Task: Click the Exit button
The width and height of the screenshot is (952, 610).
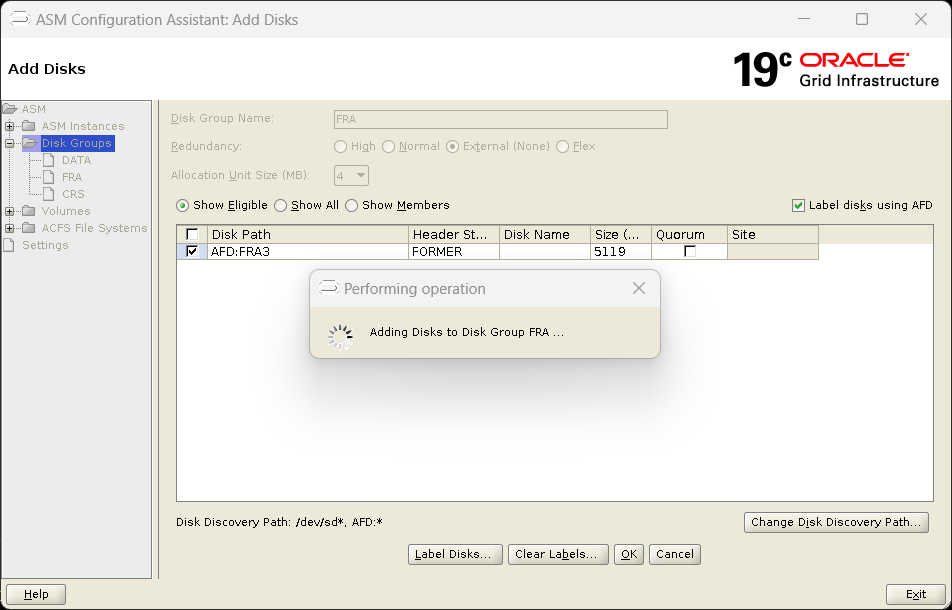Action: pyautogui.click(x=916, y=594)
